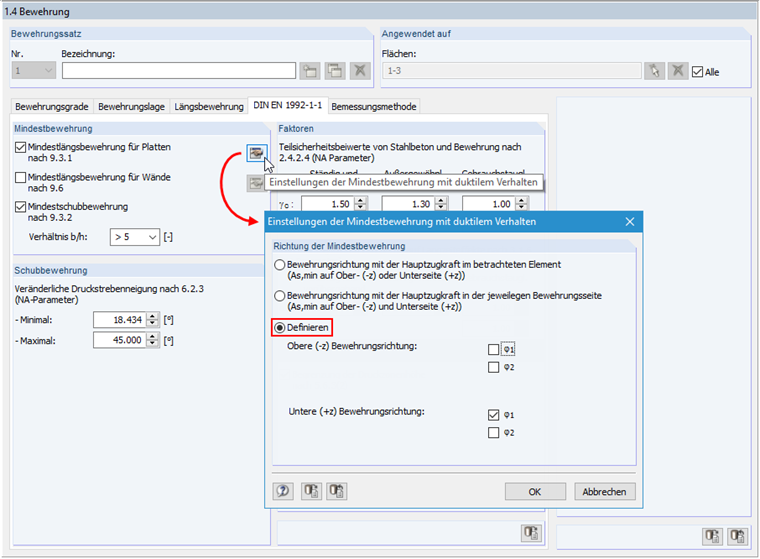Click the Abbrechen button
The height and width of the screenshot is (559, 760).
click(x=604, y=492)
